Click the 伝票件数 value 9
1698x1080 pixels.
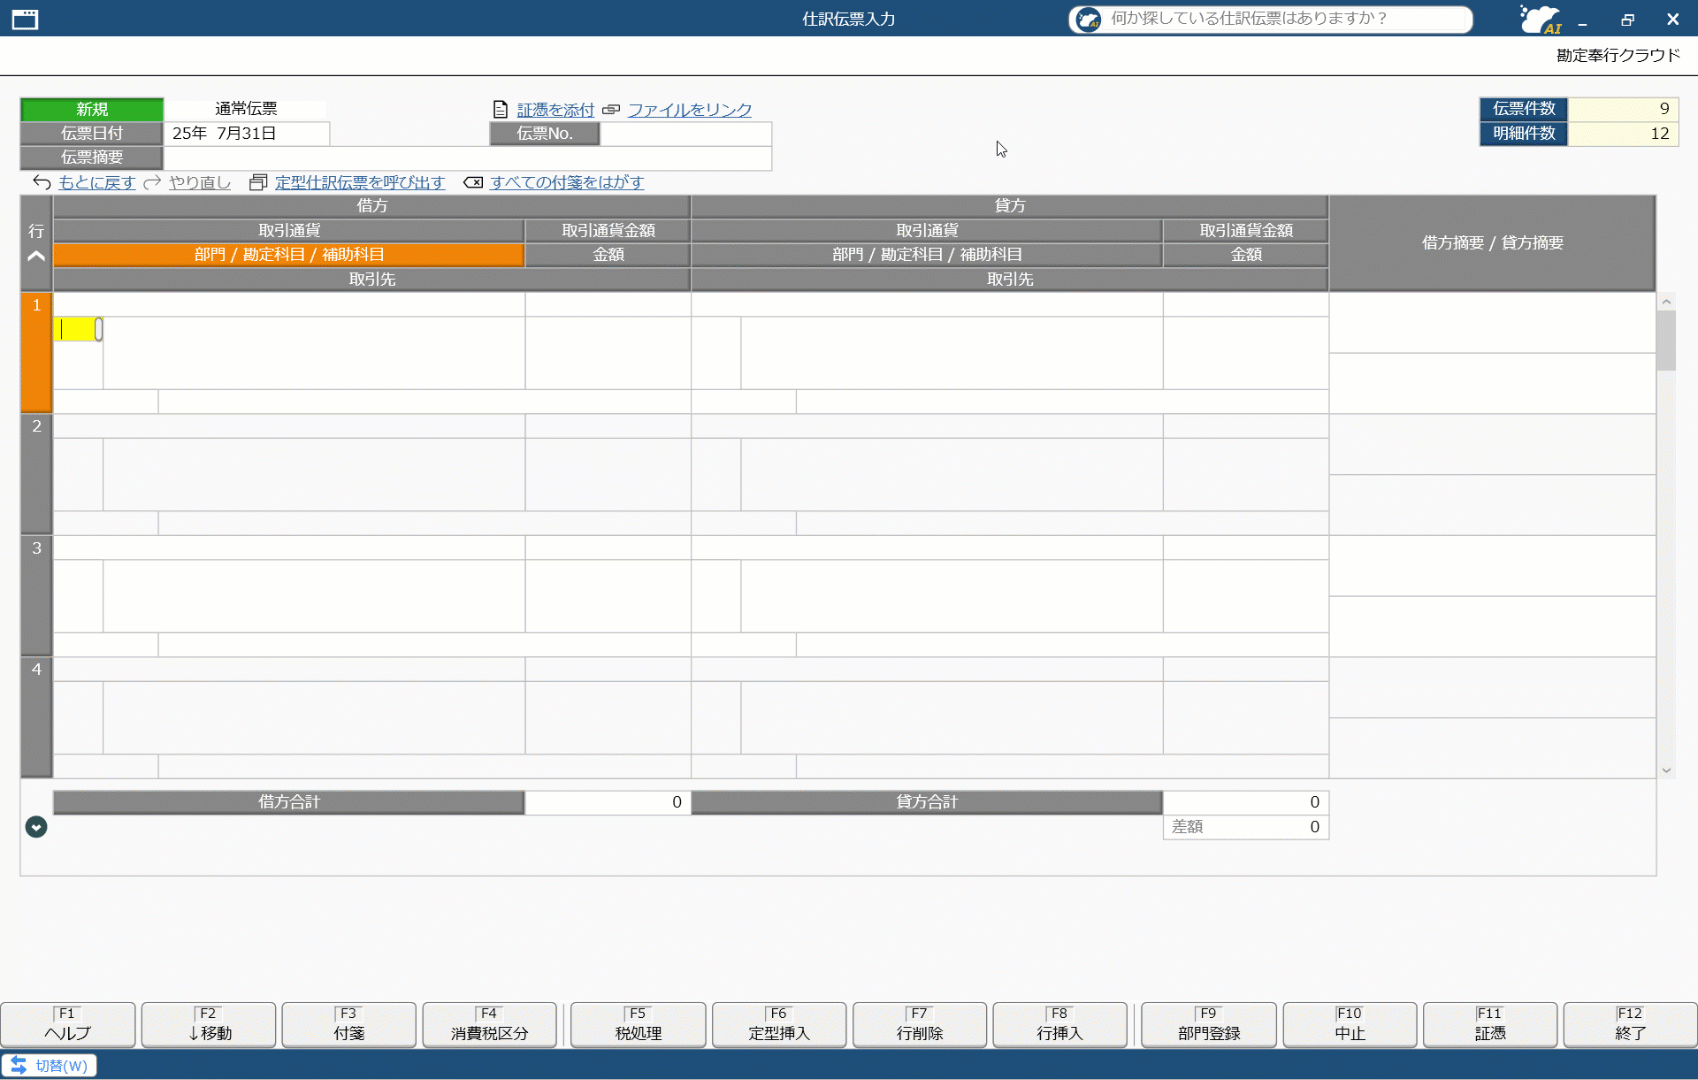click(x=1623, y=108)
